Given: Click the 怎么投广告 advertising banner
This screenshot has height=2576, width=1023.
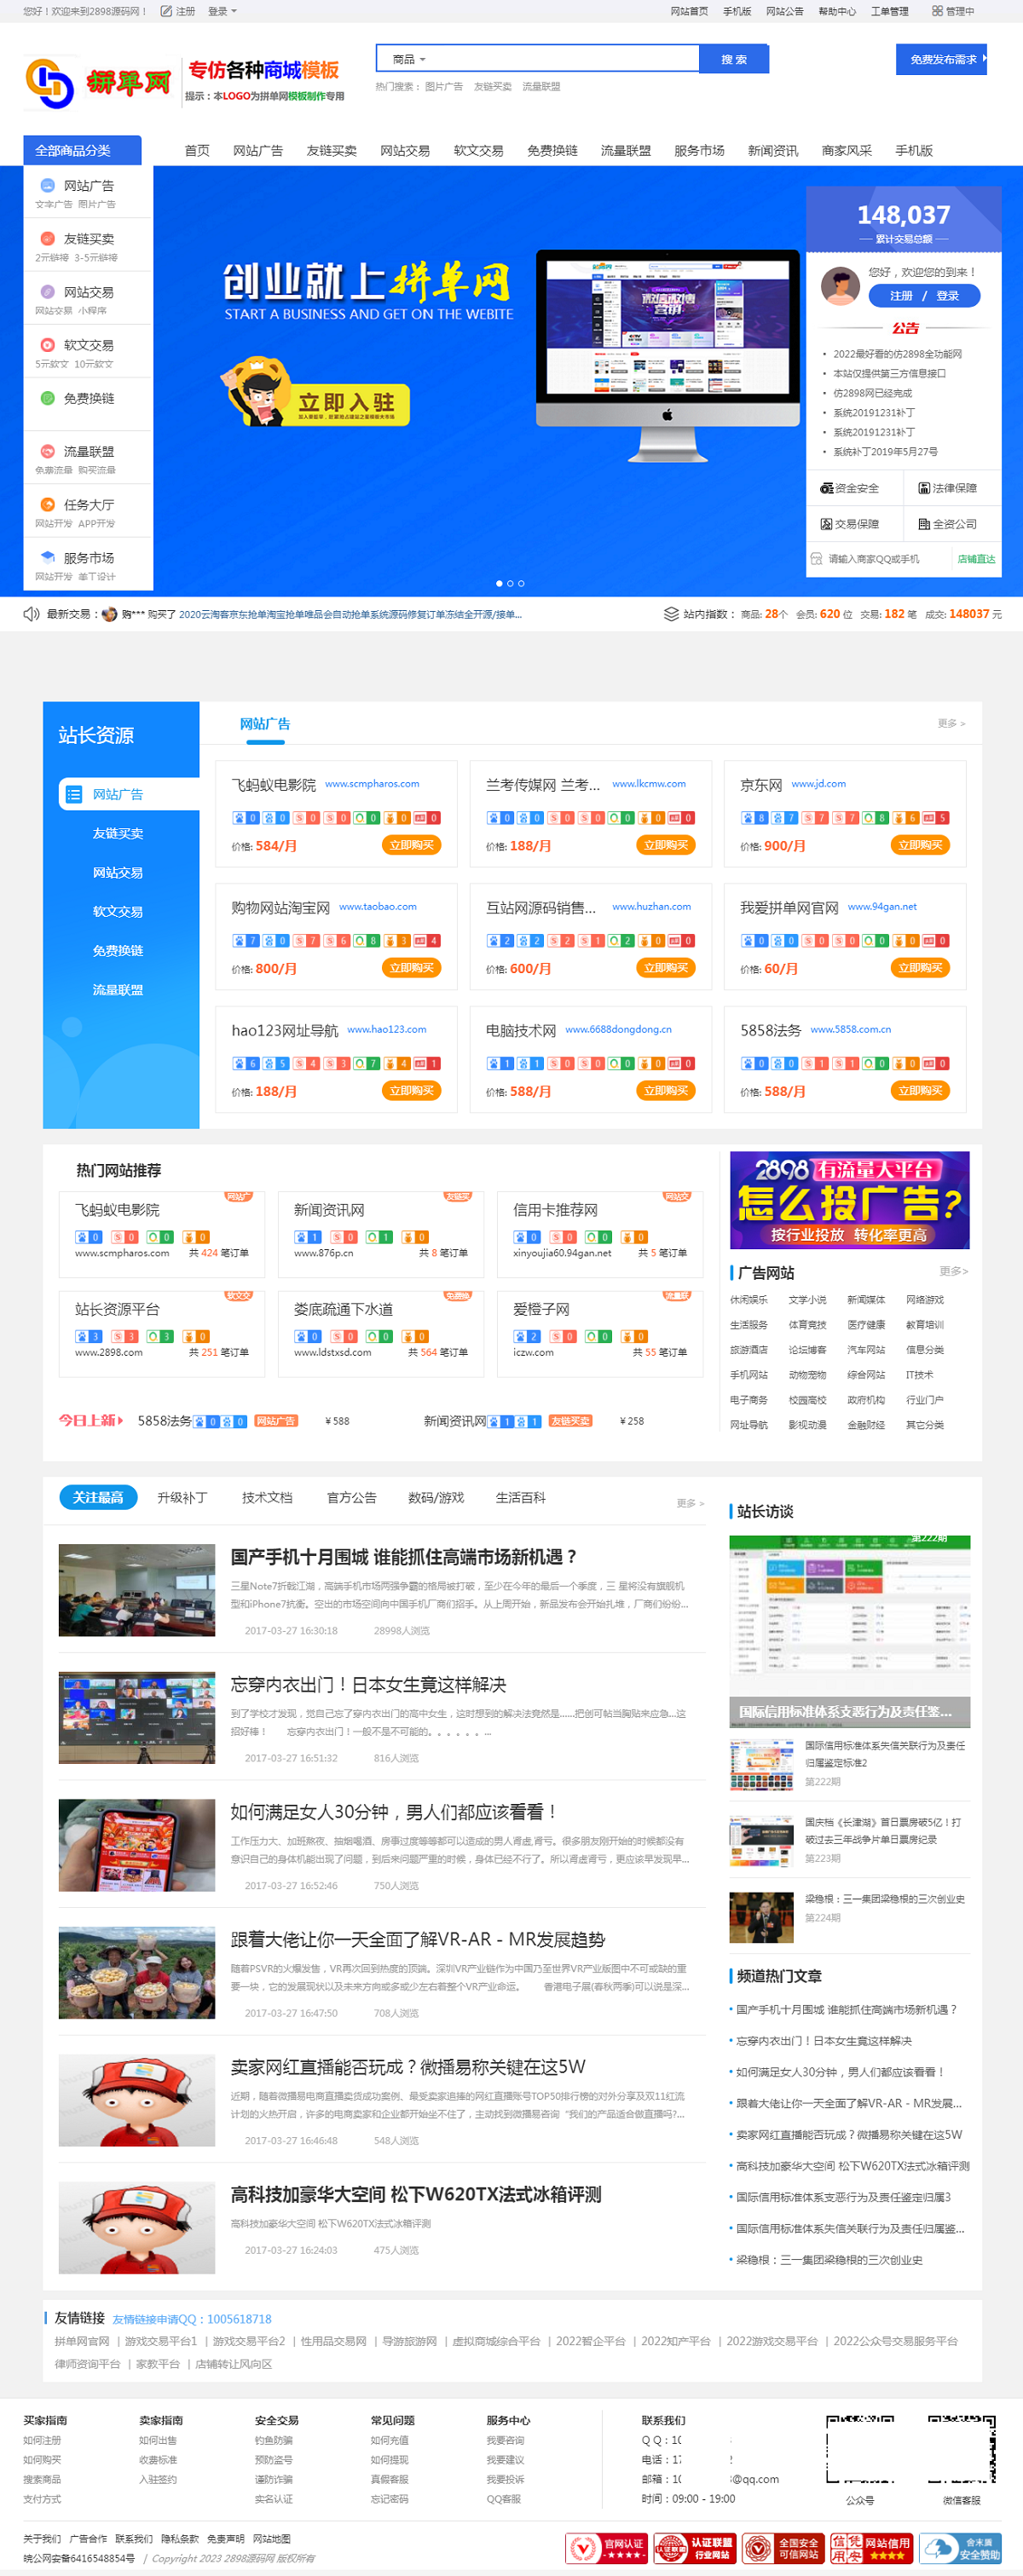Looking at the screenshot, I should coord(849,1199).
